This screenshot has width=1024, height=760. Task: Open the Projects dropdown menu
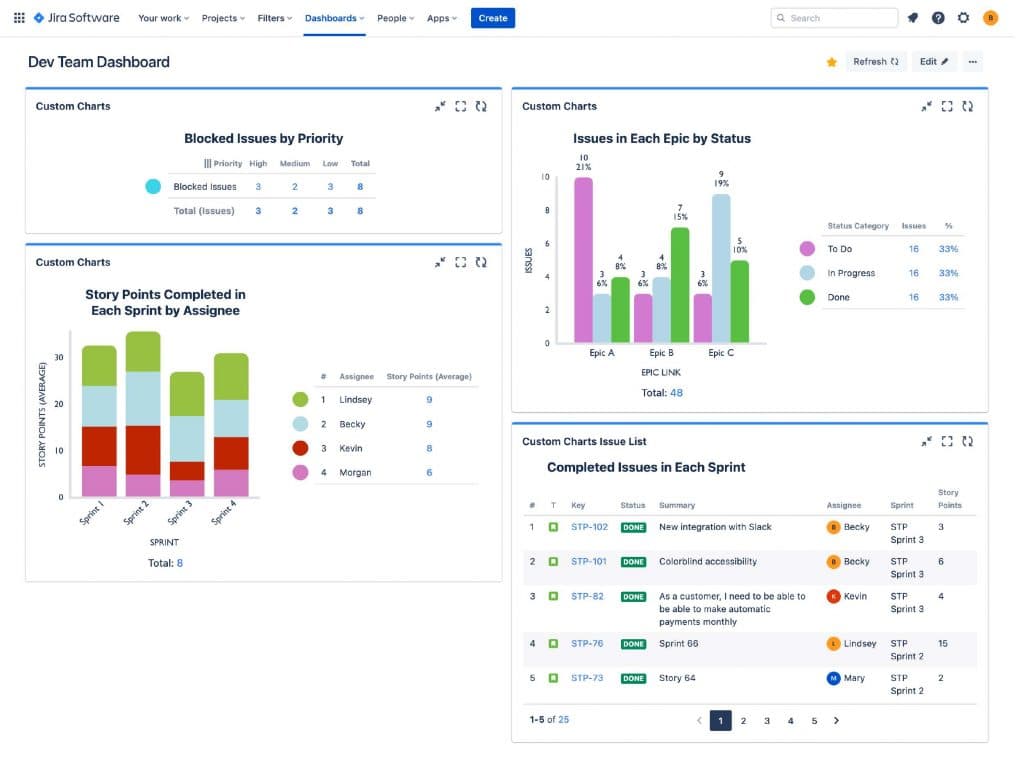click(x=223, y=18)
